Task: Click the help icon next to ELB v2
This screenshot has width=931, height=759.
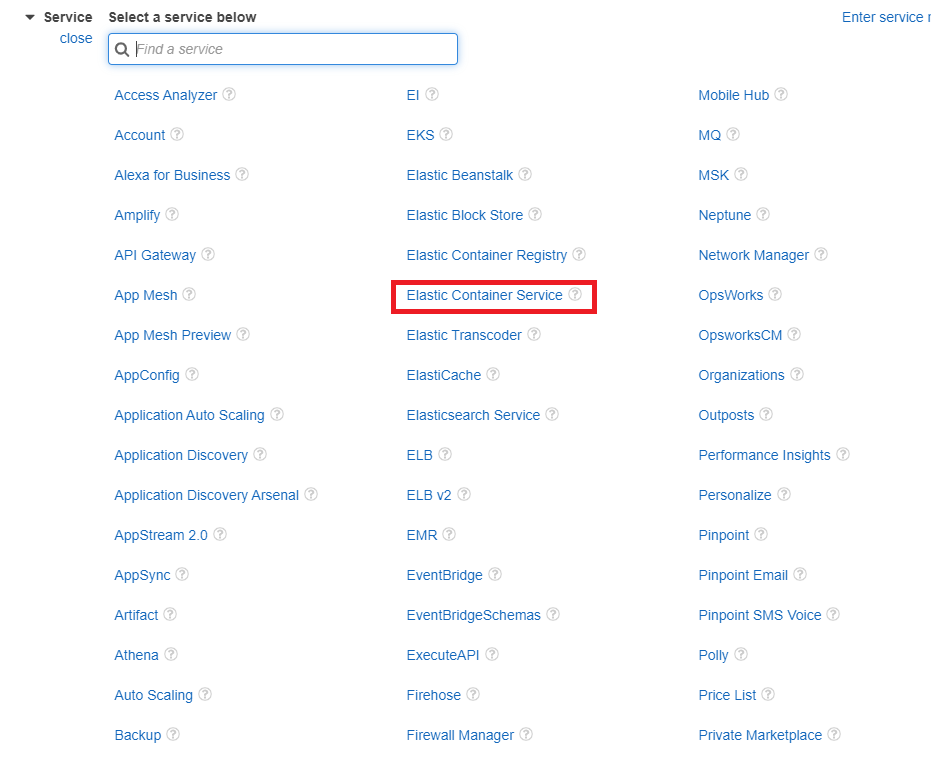Action: [x=464, y=494]
